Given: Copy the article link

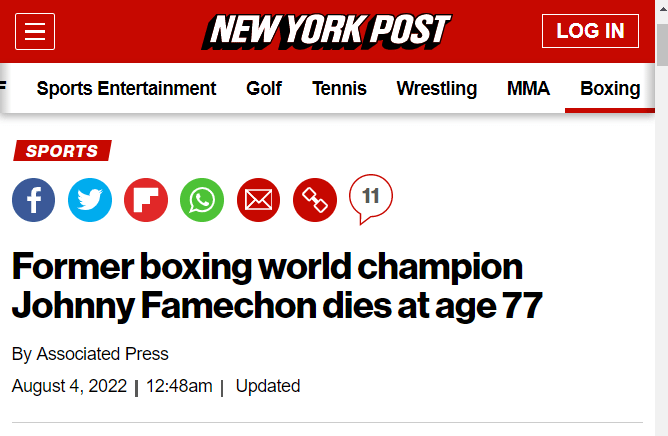Looking at the screenshot, I should (315, 200).
